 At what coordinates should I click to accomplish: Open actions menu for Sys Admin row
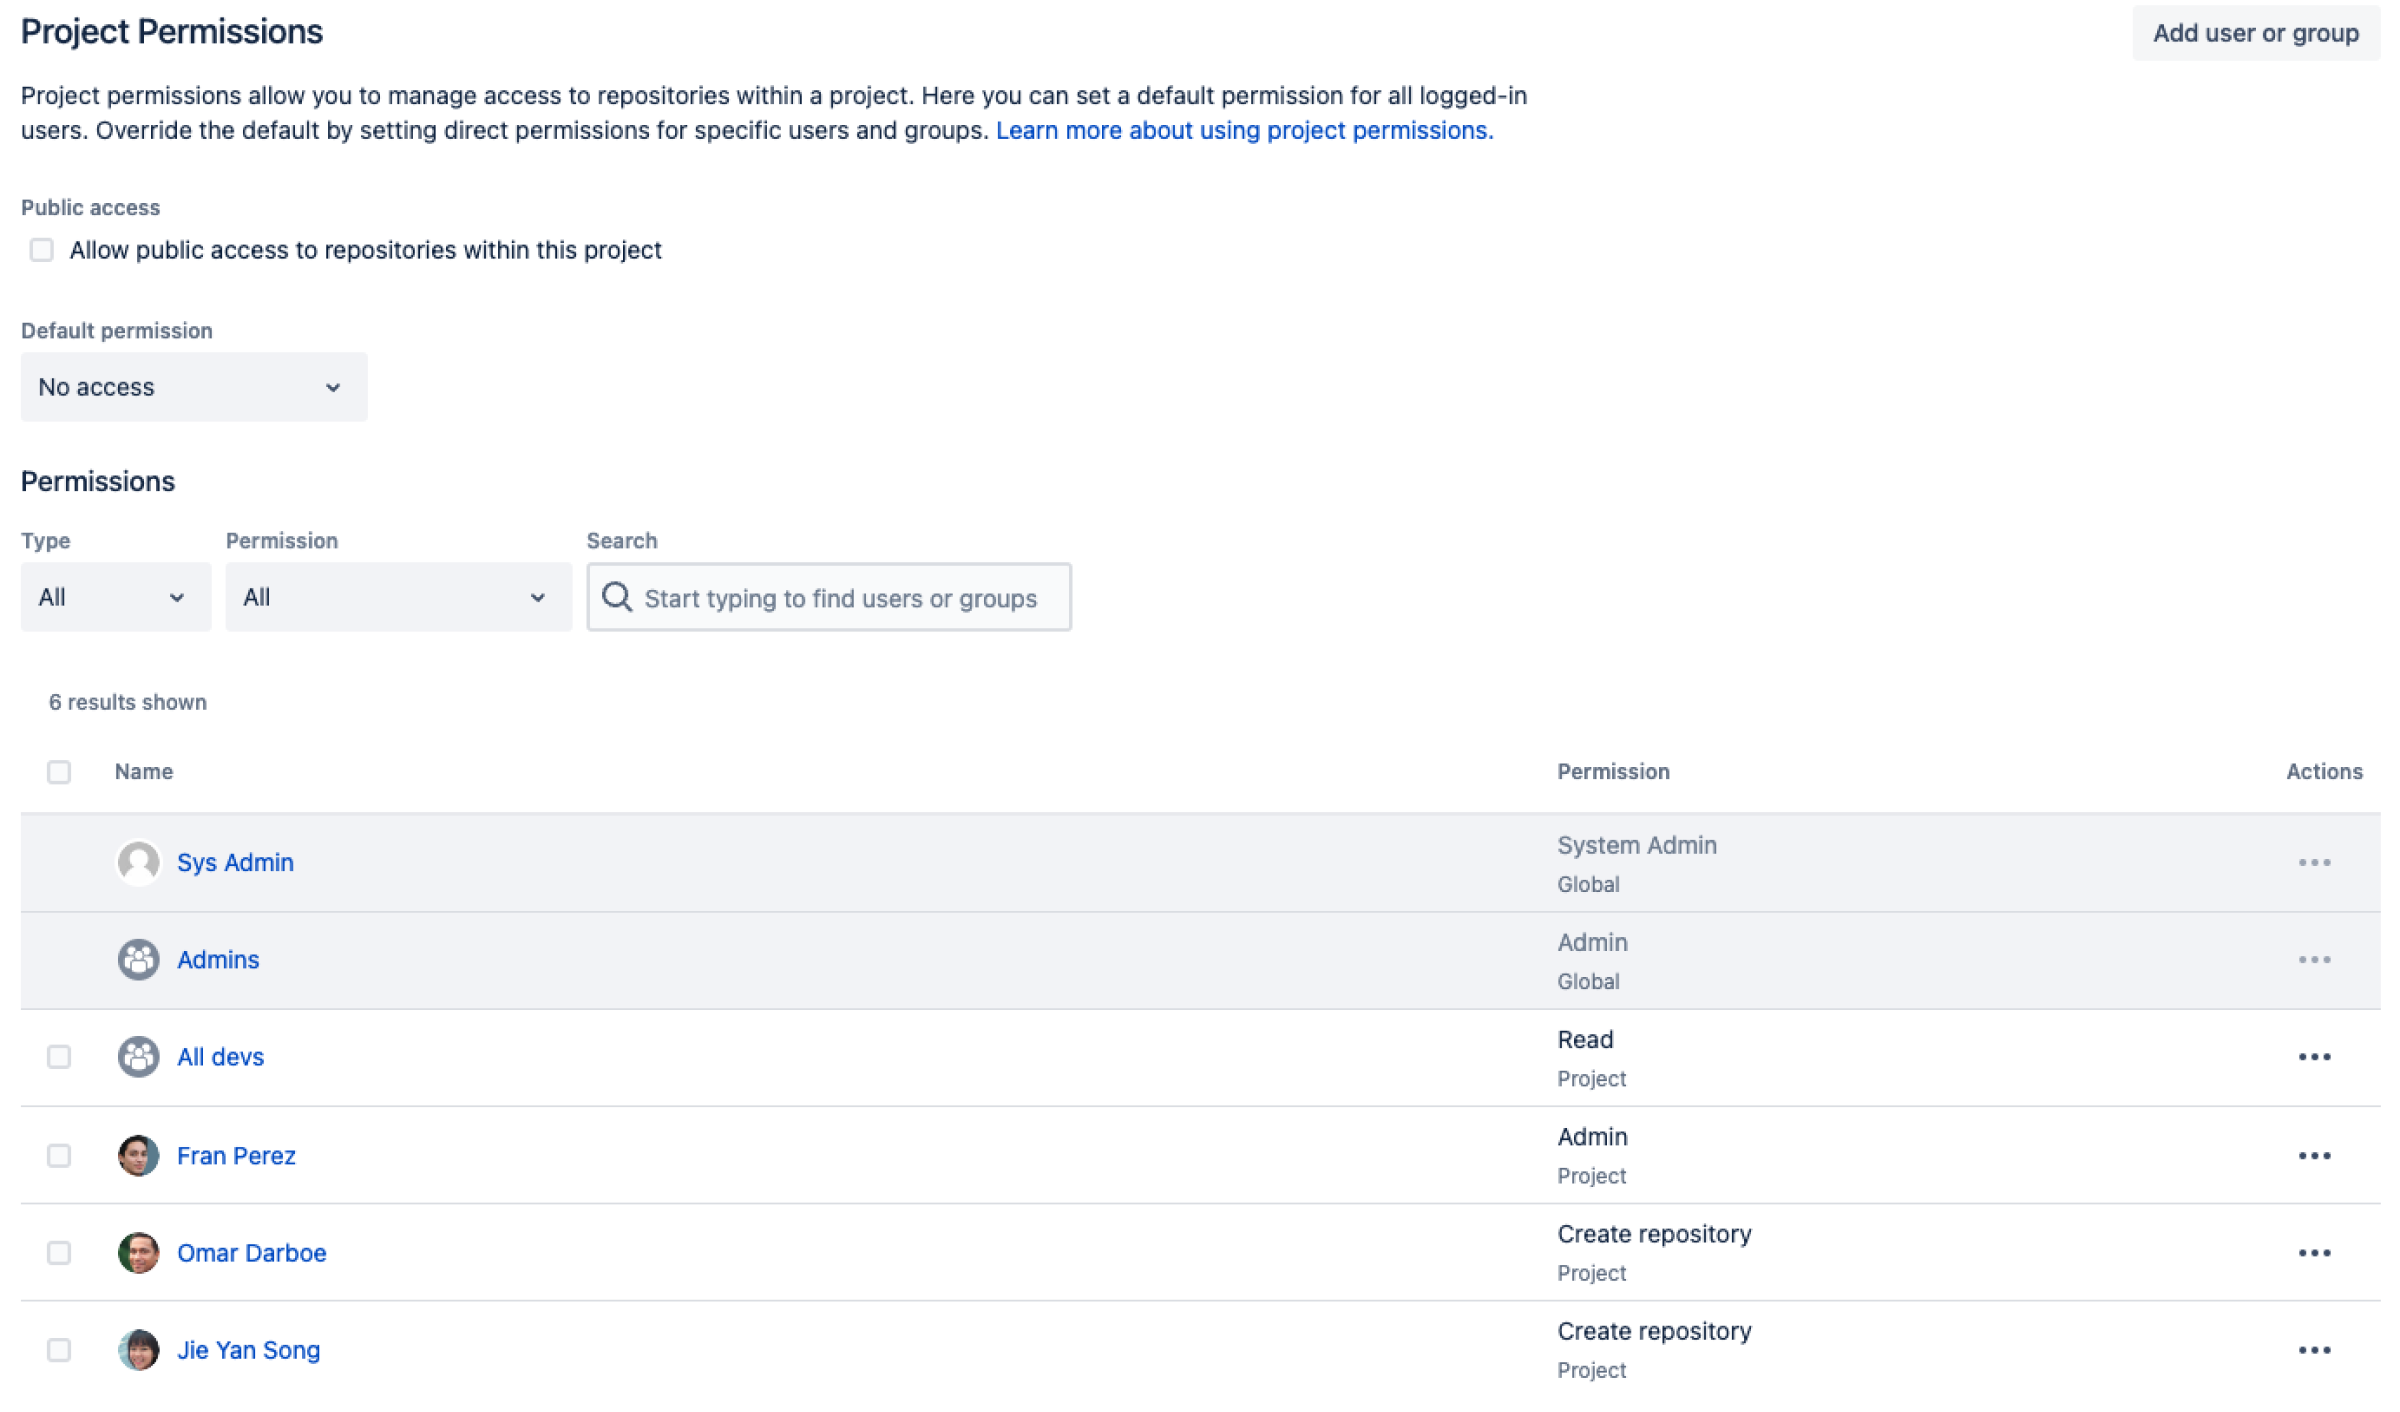(2314, 862)
